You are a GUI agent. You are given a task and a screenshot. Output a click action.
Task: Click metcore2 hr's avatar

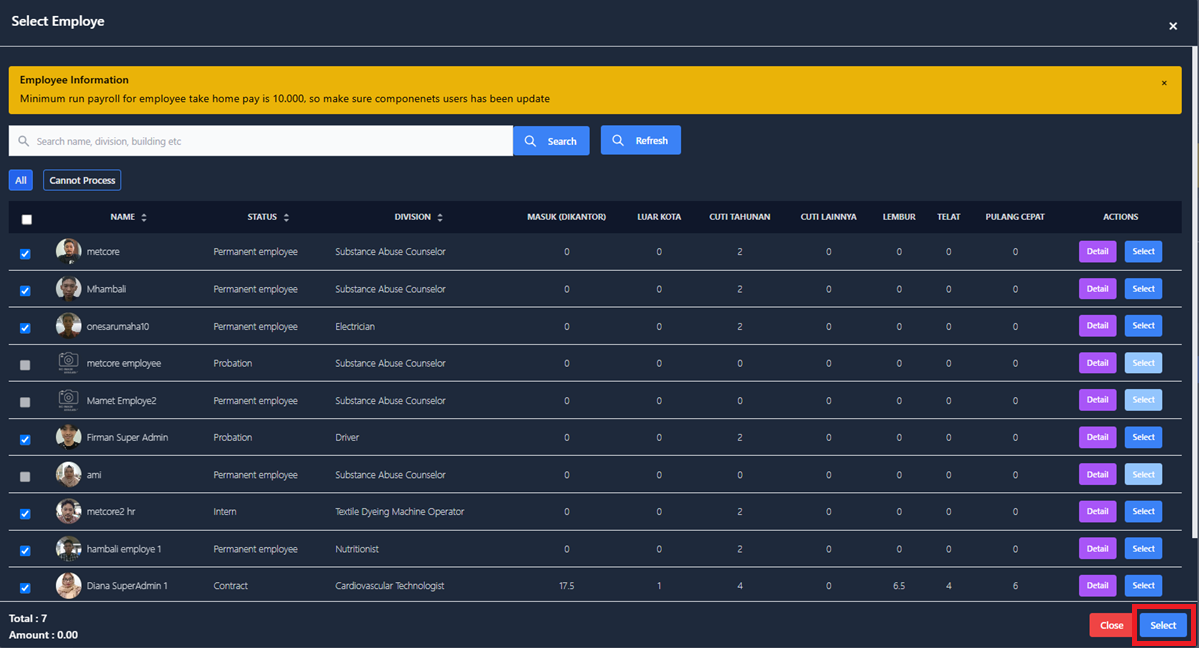(68, 511)
